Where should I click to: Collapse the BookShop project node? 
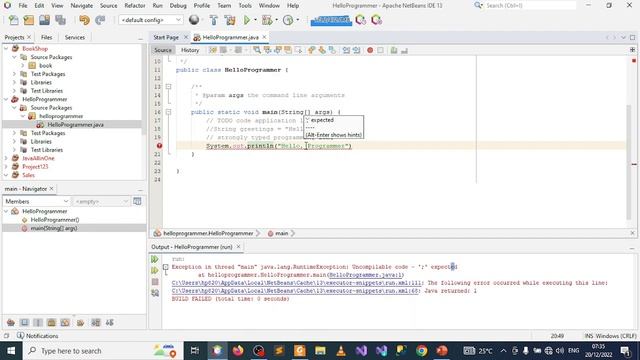pyautogui.click(x=6, y=49)
